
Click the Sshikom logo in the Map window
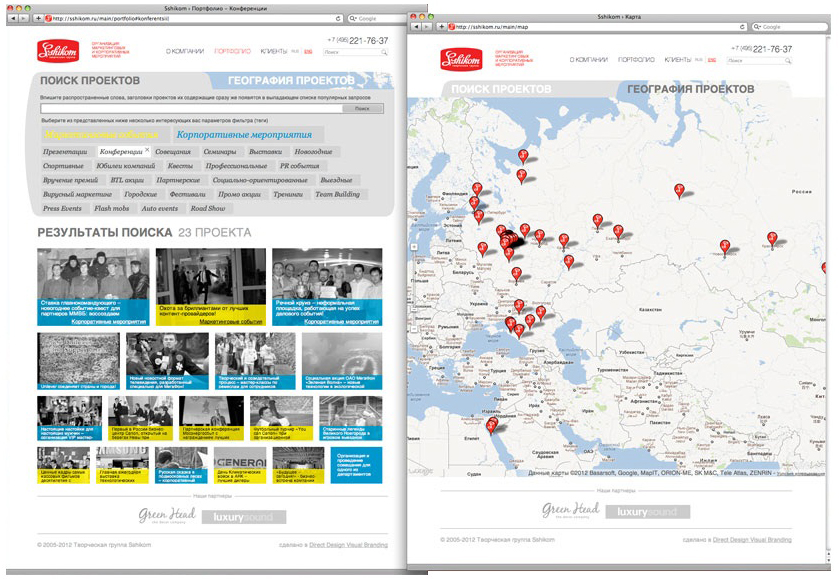click(x=461, y=59)
